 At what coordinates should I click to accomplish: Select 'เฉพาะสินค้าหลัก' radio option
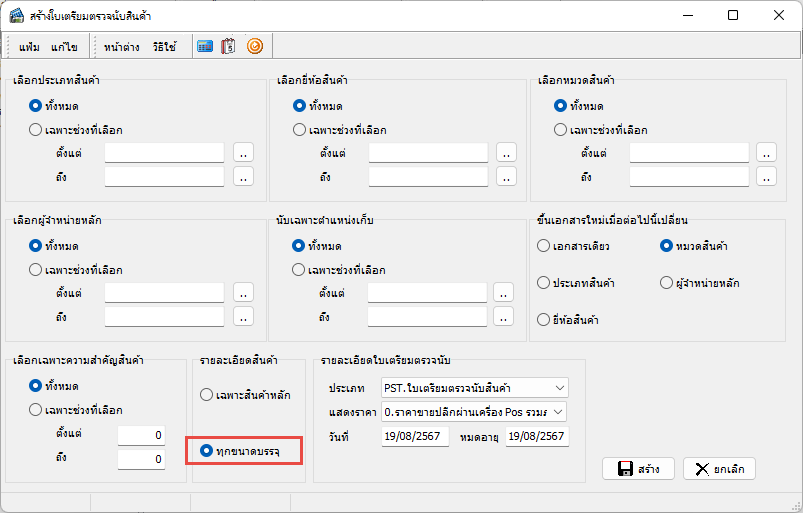pos(206,395)
